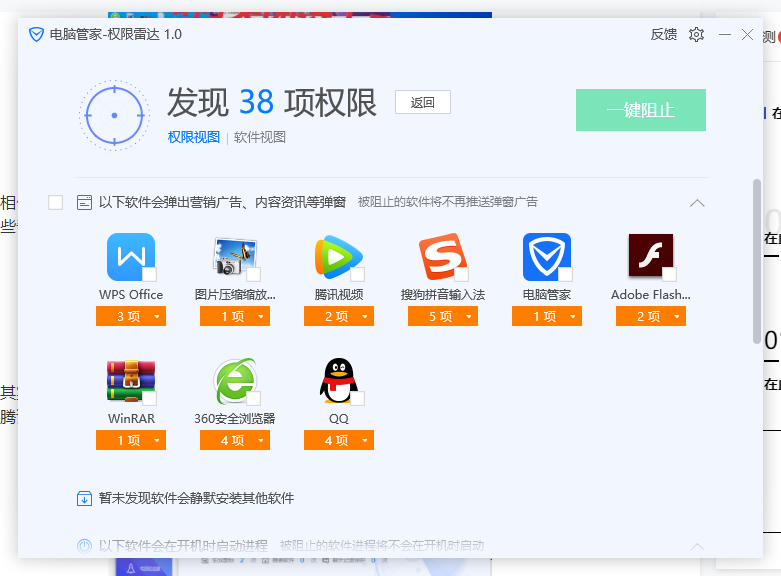Click the 以下软件会在开机时启动进程 heading
781x576 pixels.
pyautogui.click(x=183, y=546)
